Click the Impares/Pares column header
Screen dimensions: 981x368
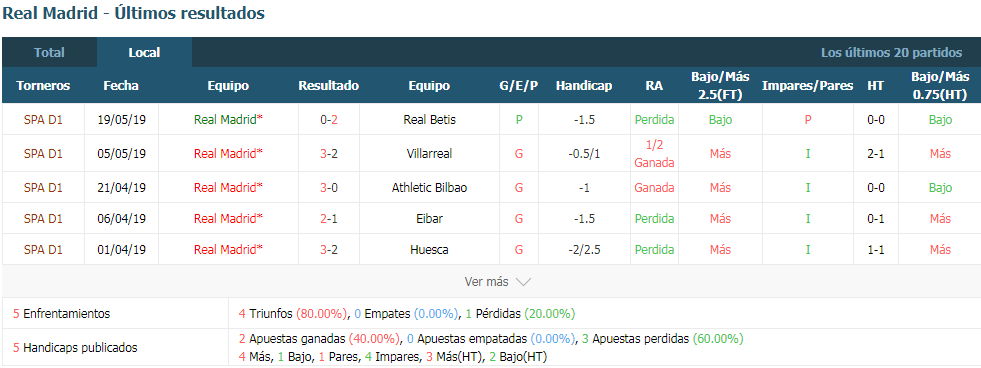(x=808, y=86)
